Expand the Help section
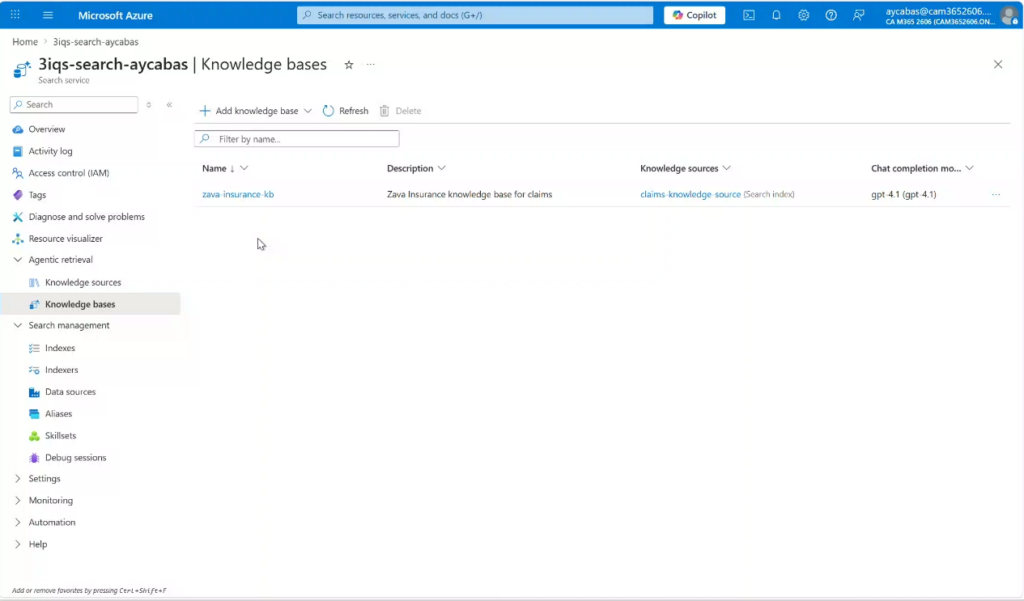1024x601 pixels. point(18,544)
